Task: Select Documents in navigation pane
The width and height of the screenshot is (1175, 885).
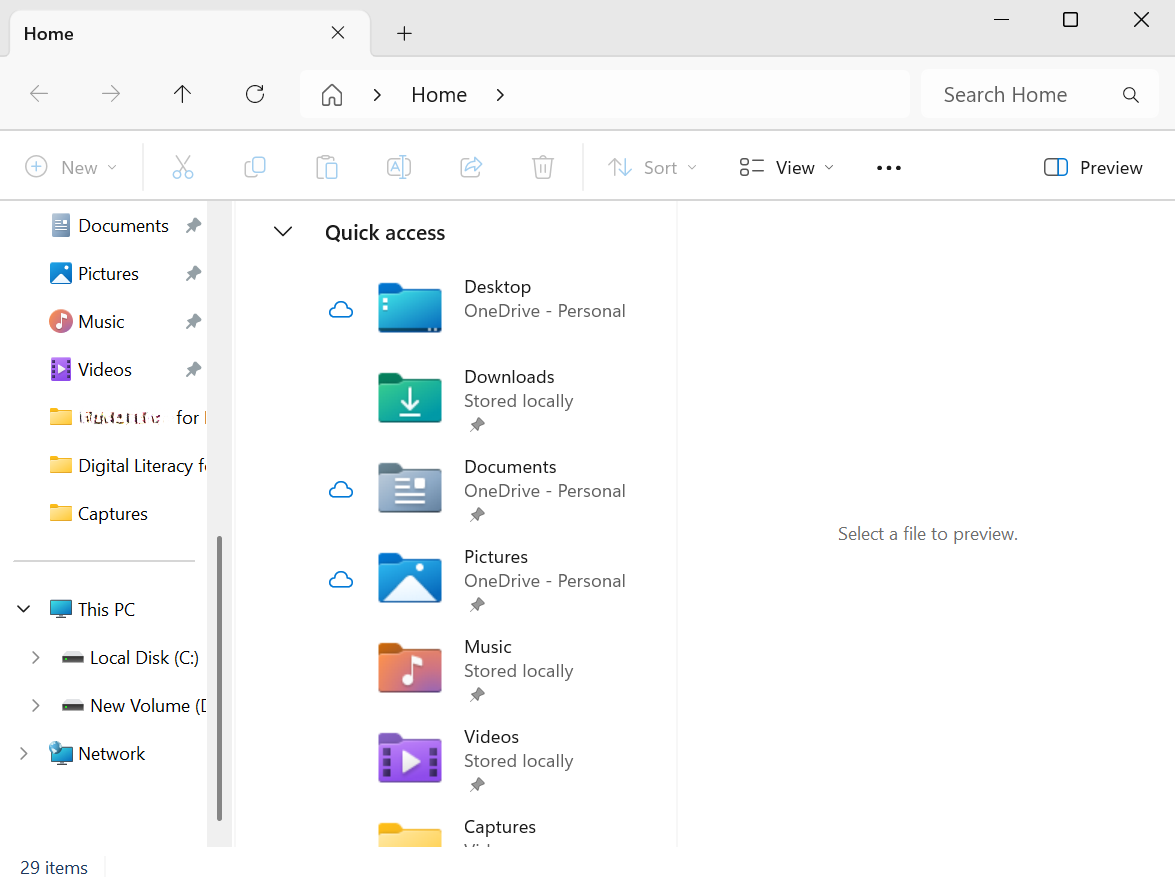Action: [x=124, y=226]
